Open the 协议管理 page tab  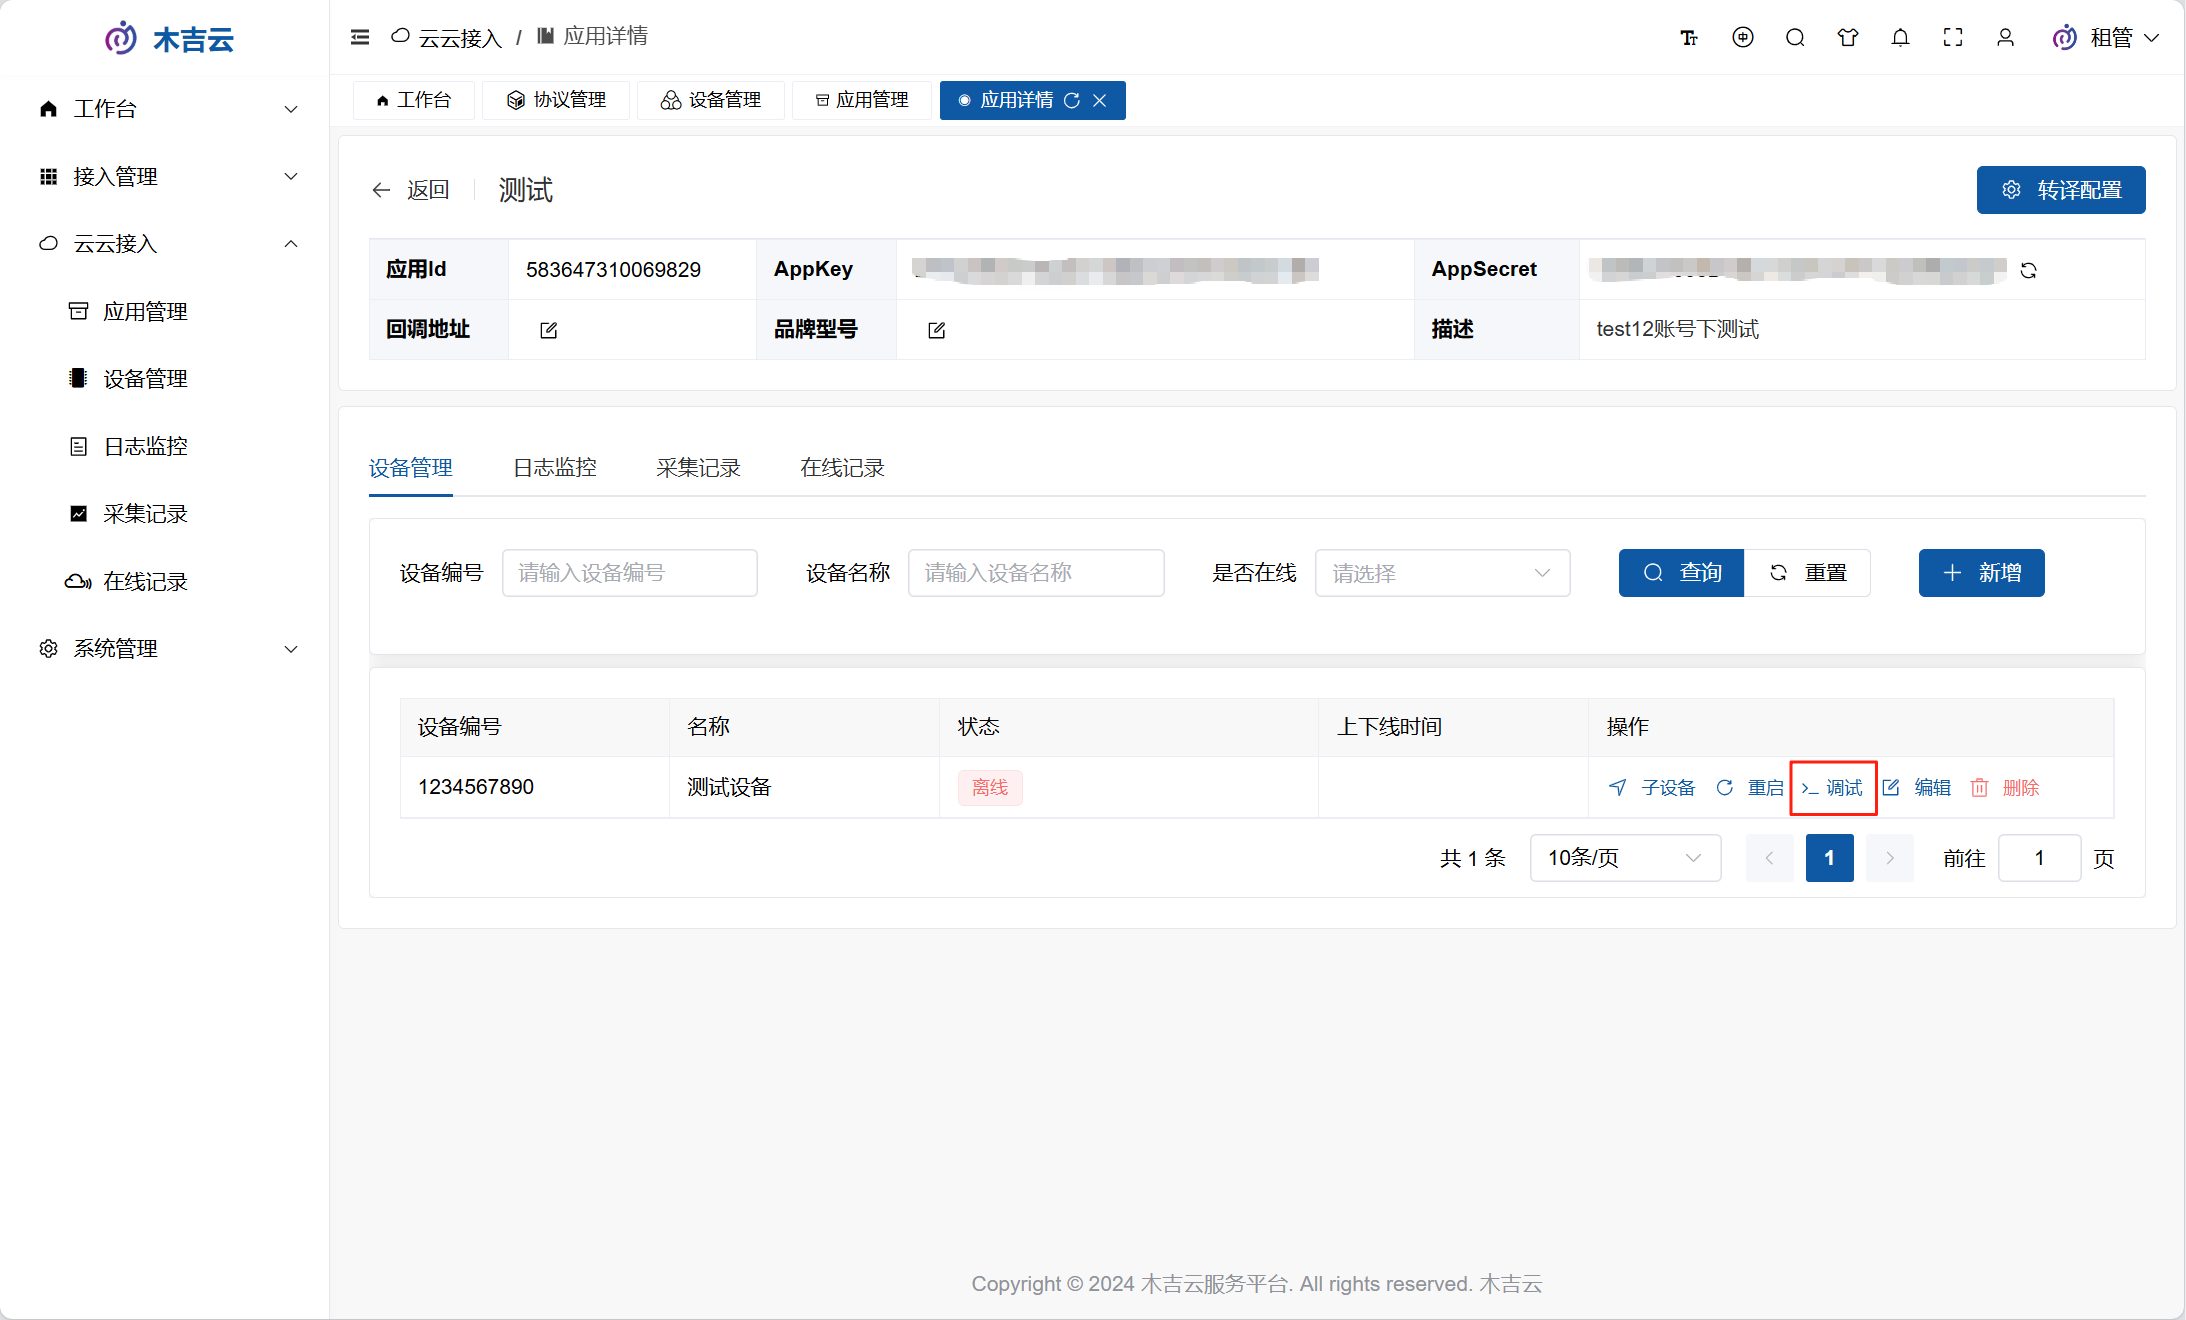click(556, 100)
